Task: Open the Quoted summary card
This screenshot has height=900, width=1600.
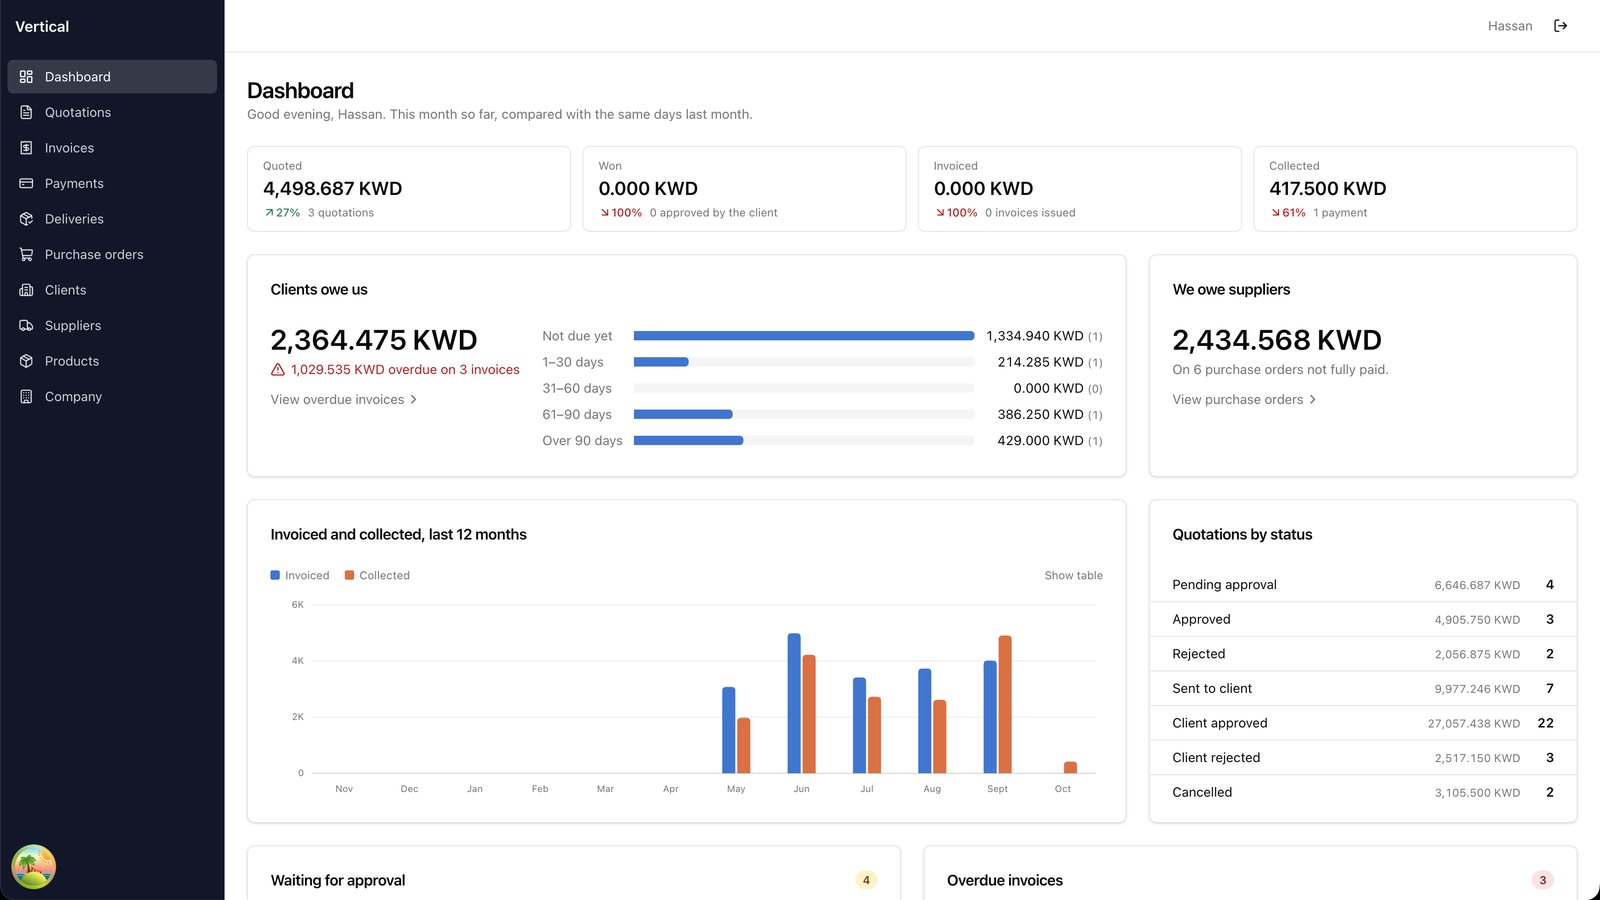Action: 409,189
